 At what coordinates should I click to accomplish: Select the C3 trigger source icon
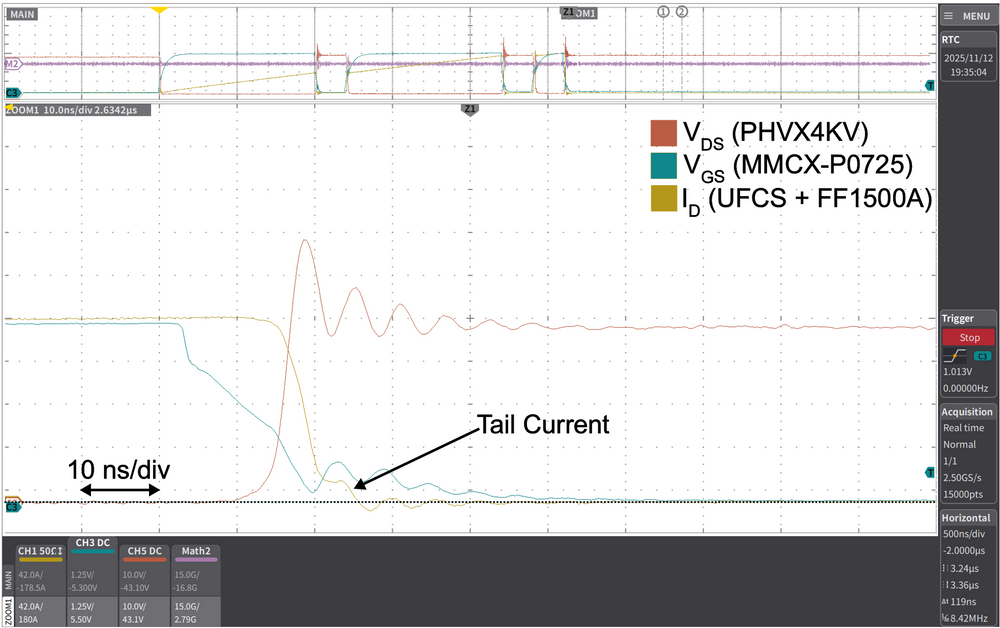(x=983, y=354)
